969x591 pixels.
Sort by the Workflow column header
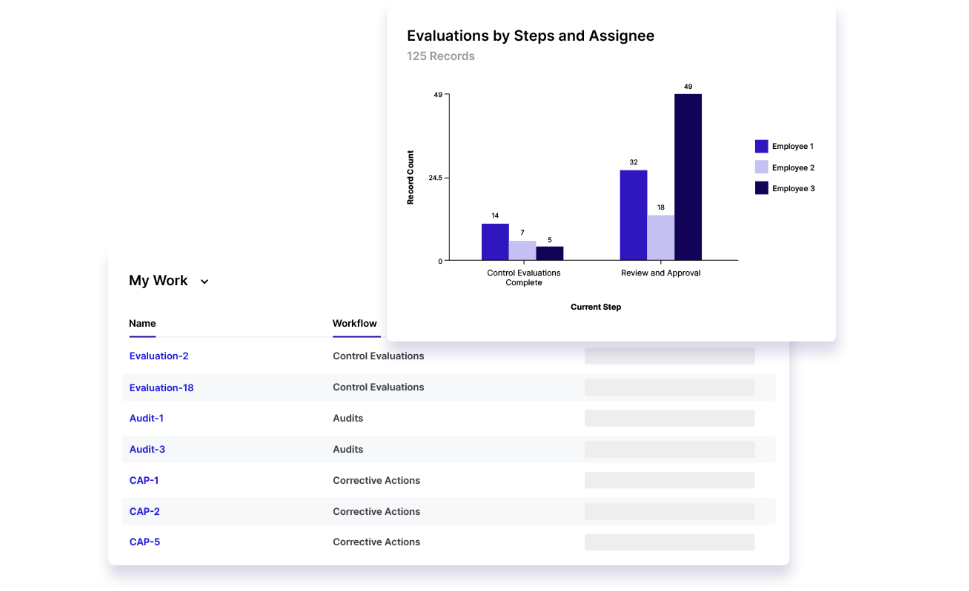point(355,323)
